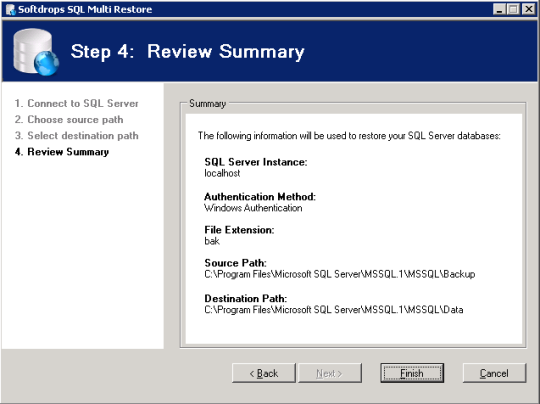Click the disabled maximize button
The height and width of the screenshot is (404, 540).
coord(513,9)
